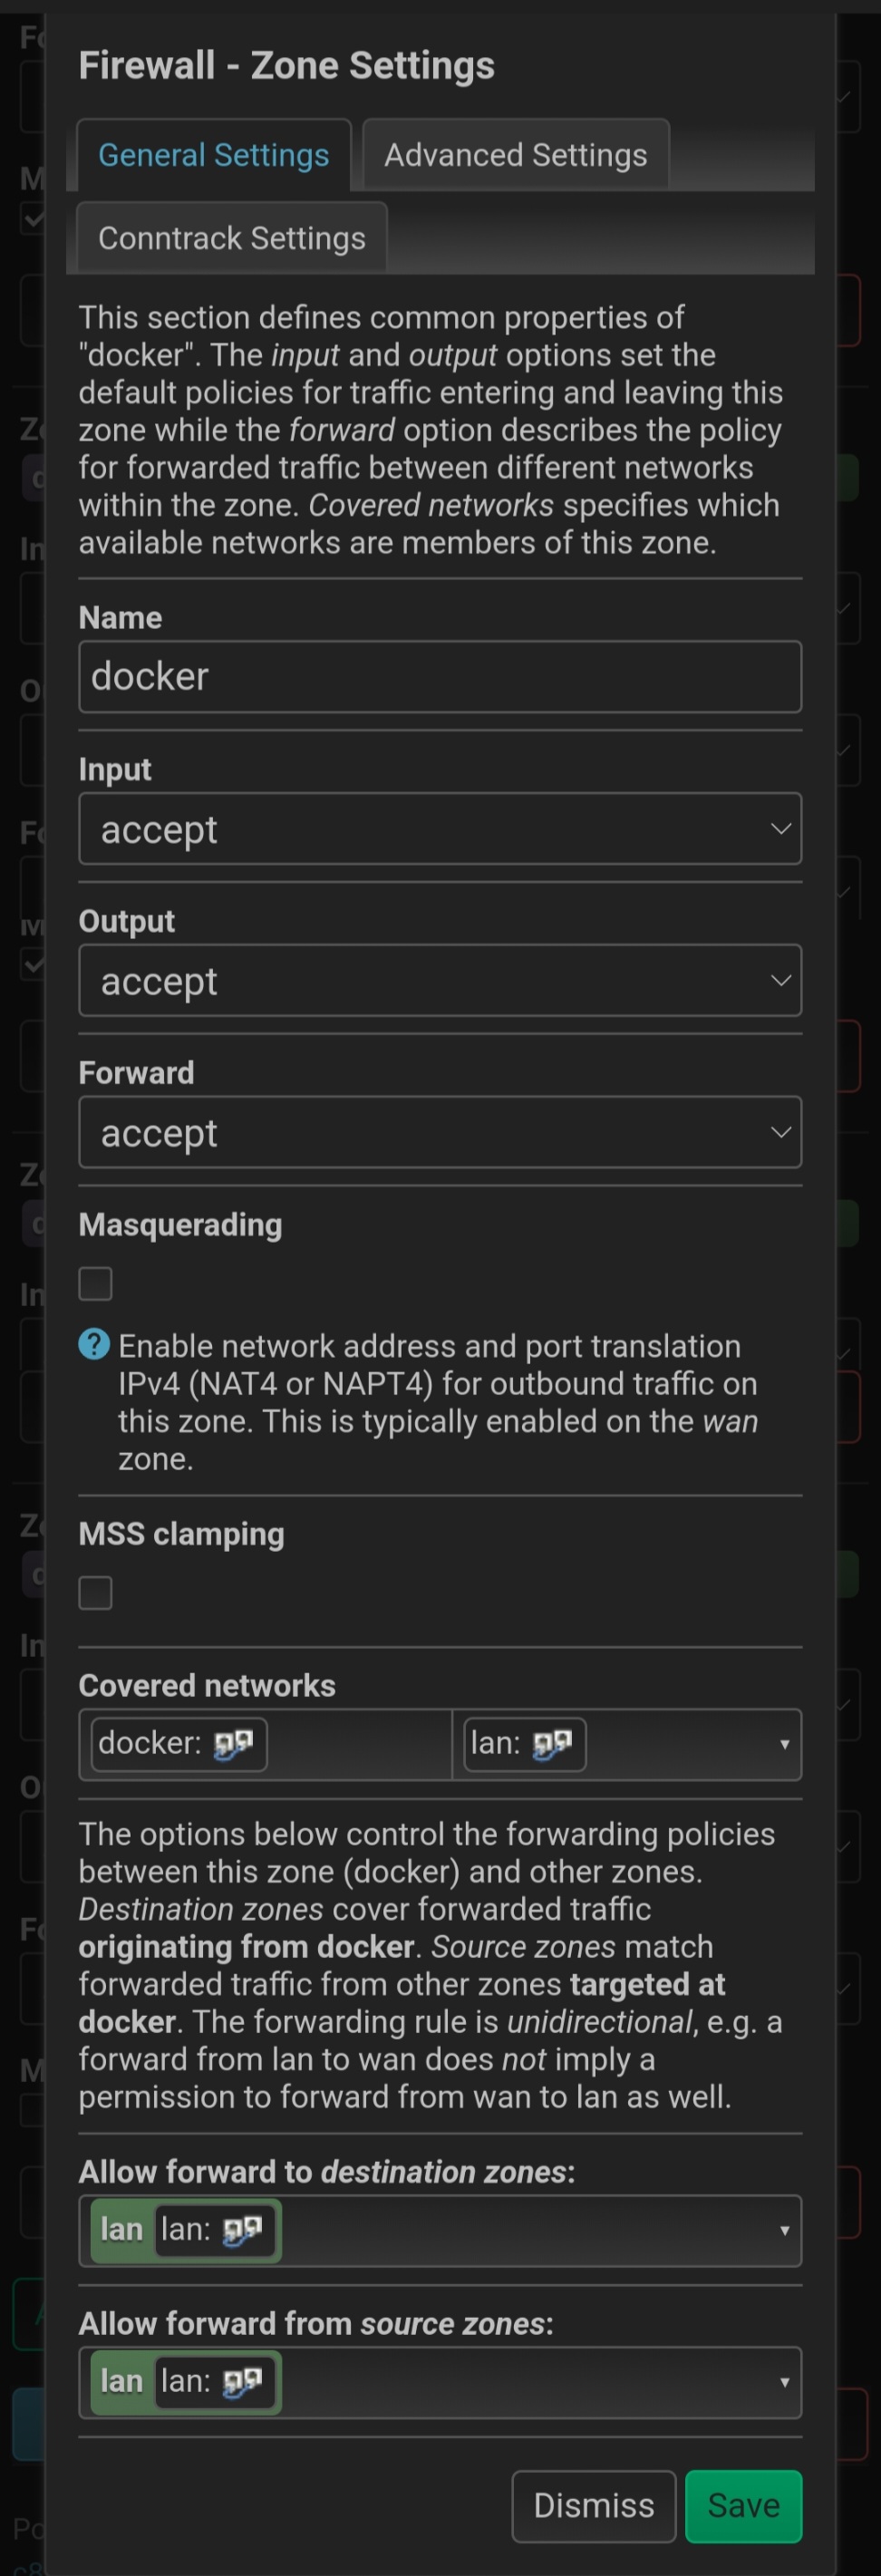This screenshot has height=2576, width=881.
Task: Enable the MSS clamping checkbox
Action: (96, 1592)
